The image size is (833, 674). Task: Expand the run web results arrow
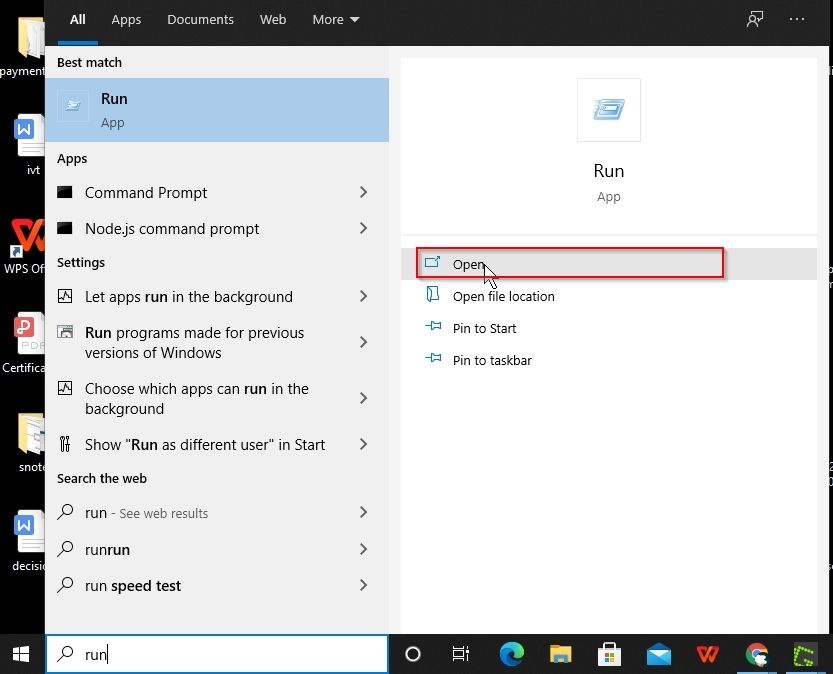click(x=363, y=513)
